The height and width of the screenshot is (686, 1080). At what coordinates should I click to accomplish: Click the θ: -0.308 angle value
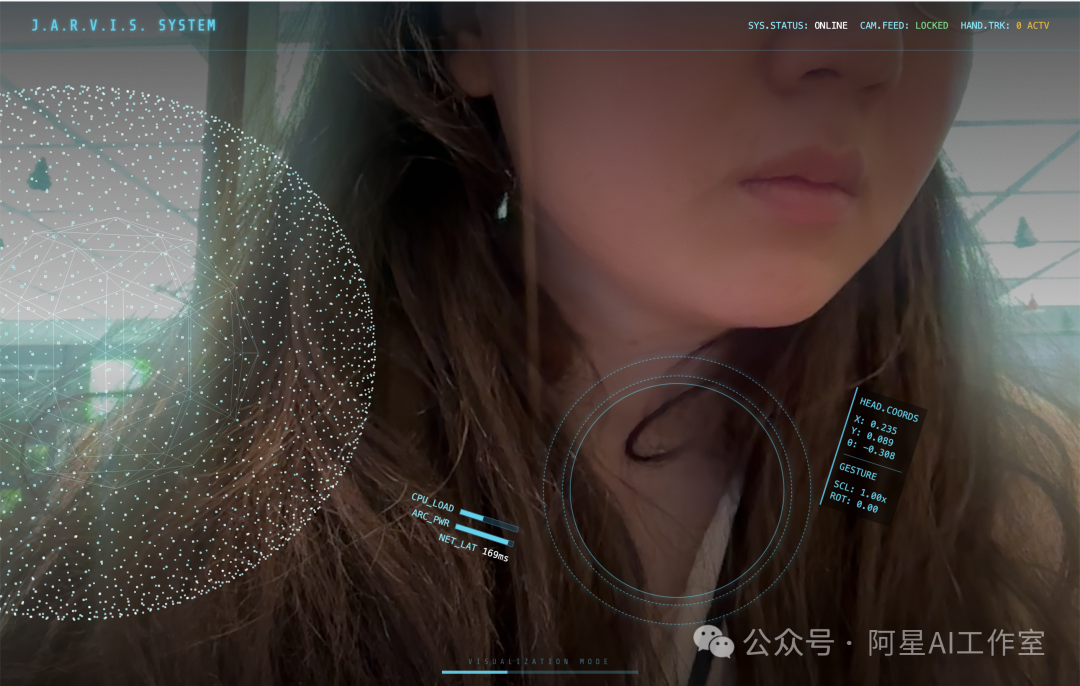point(871,448)
